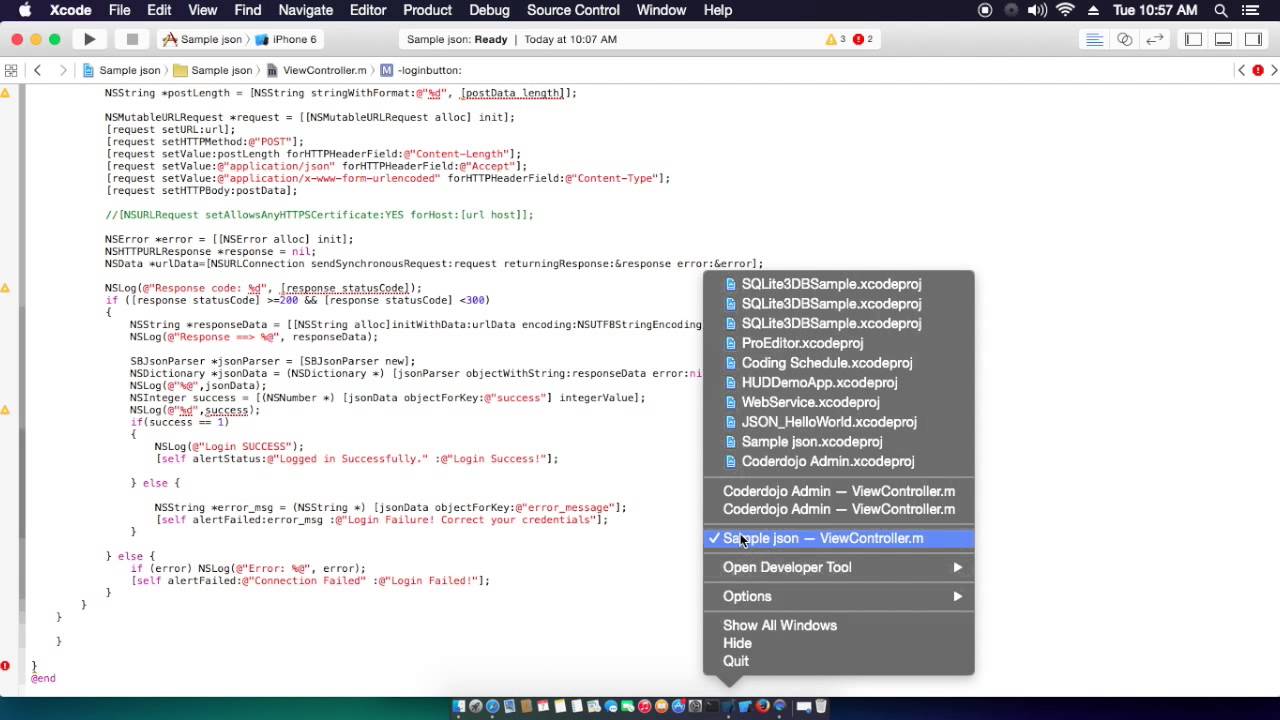Open the Navigate menu
This screenshot has width=1280, height=720.
coord(305,10)
